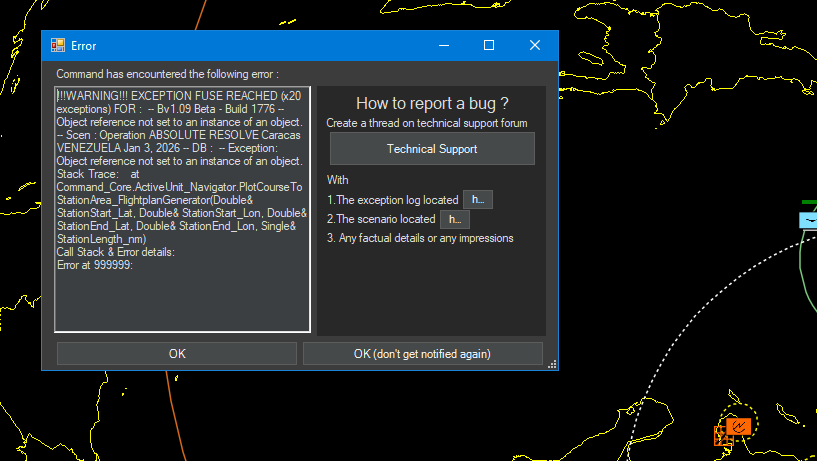
Task: Close the Error dialog
Action: (535, 45)
